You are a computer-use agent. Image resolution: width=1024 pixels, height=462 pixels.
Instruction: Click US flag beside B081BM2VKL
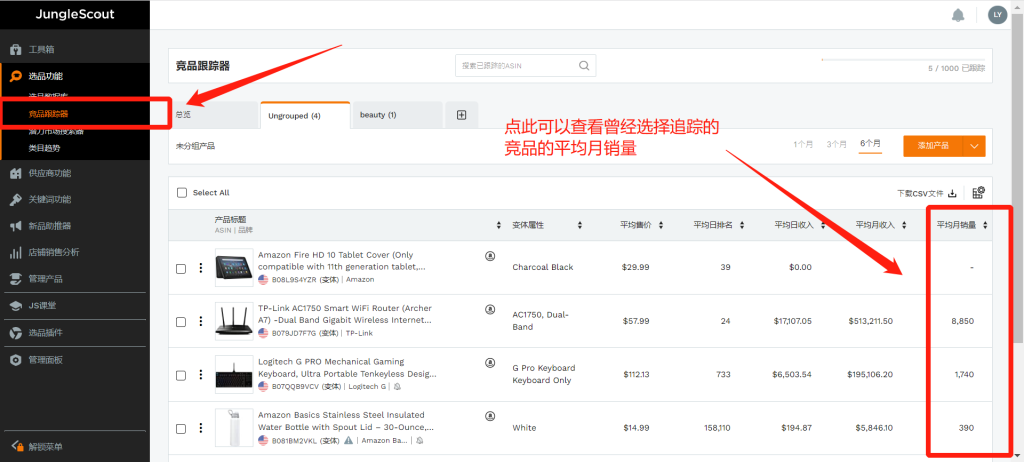[263, 440]
